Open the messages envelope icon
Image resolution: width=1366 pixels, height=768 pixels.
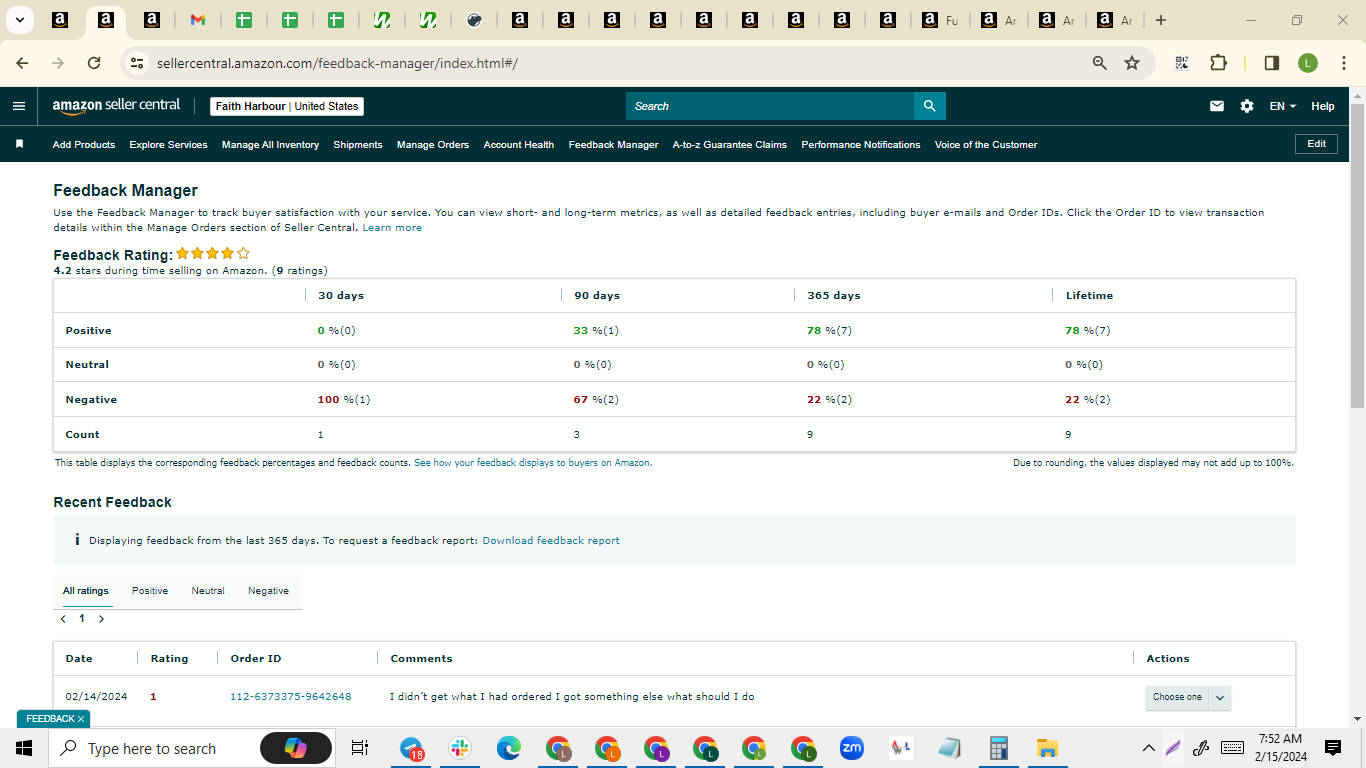pos(1217,106)
